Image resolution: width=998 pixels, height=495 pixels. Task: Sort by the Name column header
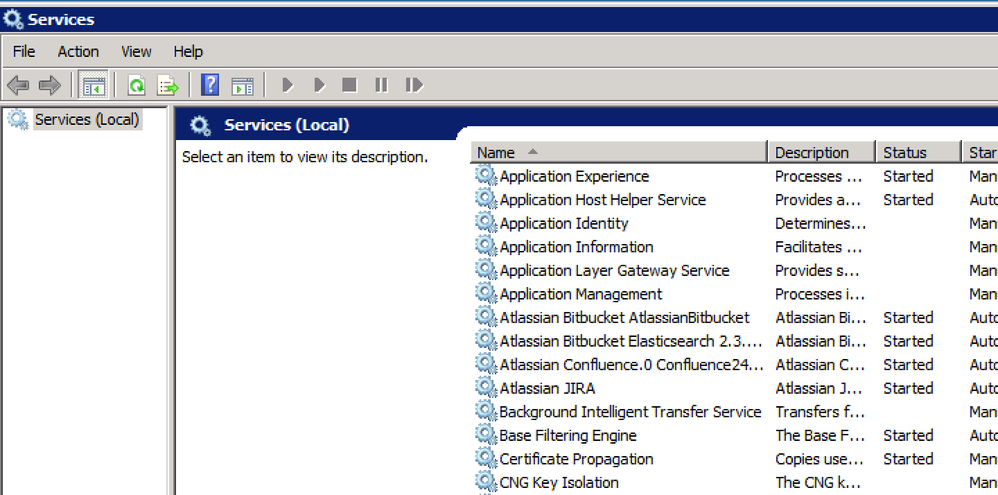[x=619, y=153]
